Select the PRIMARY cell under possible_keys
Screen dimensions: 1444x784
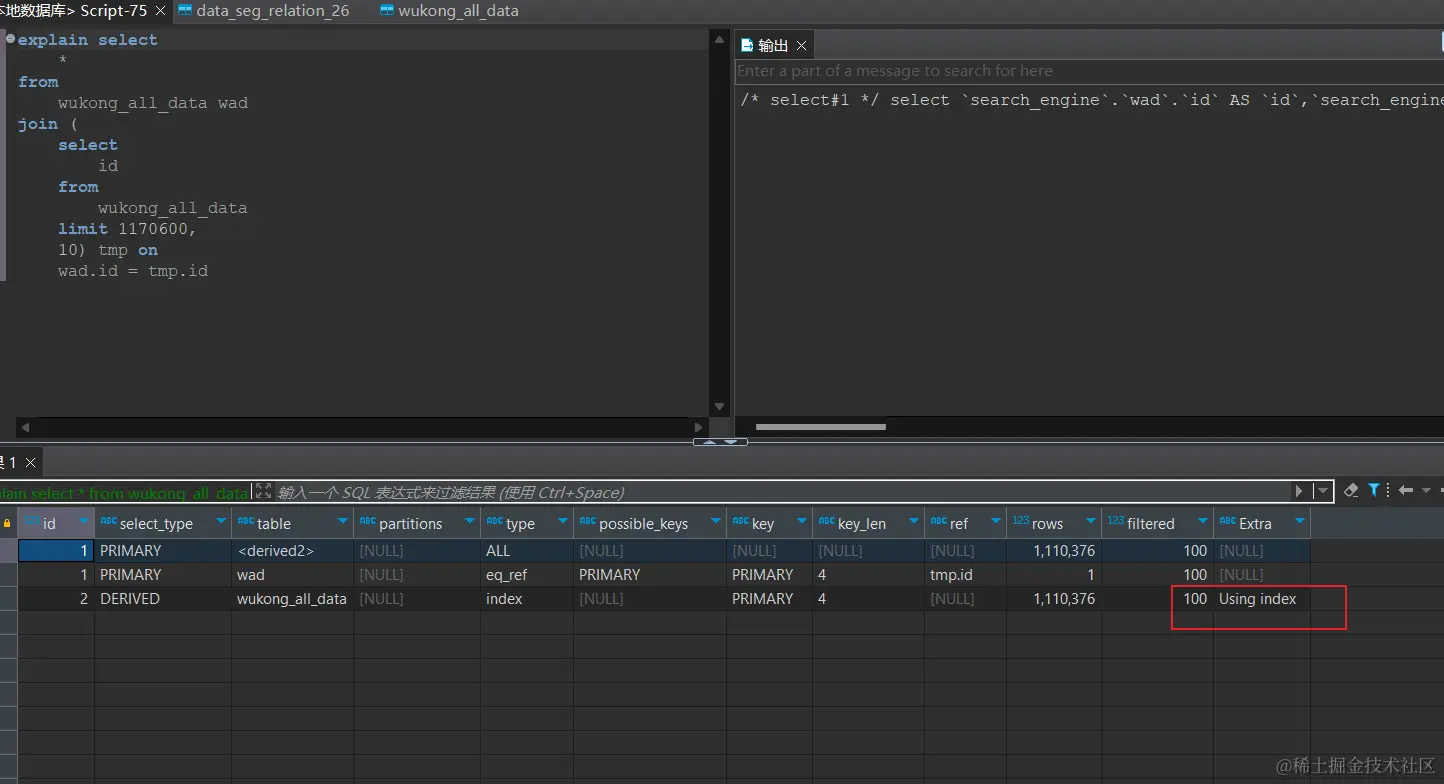[x=650, y=575]
